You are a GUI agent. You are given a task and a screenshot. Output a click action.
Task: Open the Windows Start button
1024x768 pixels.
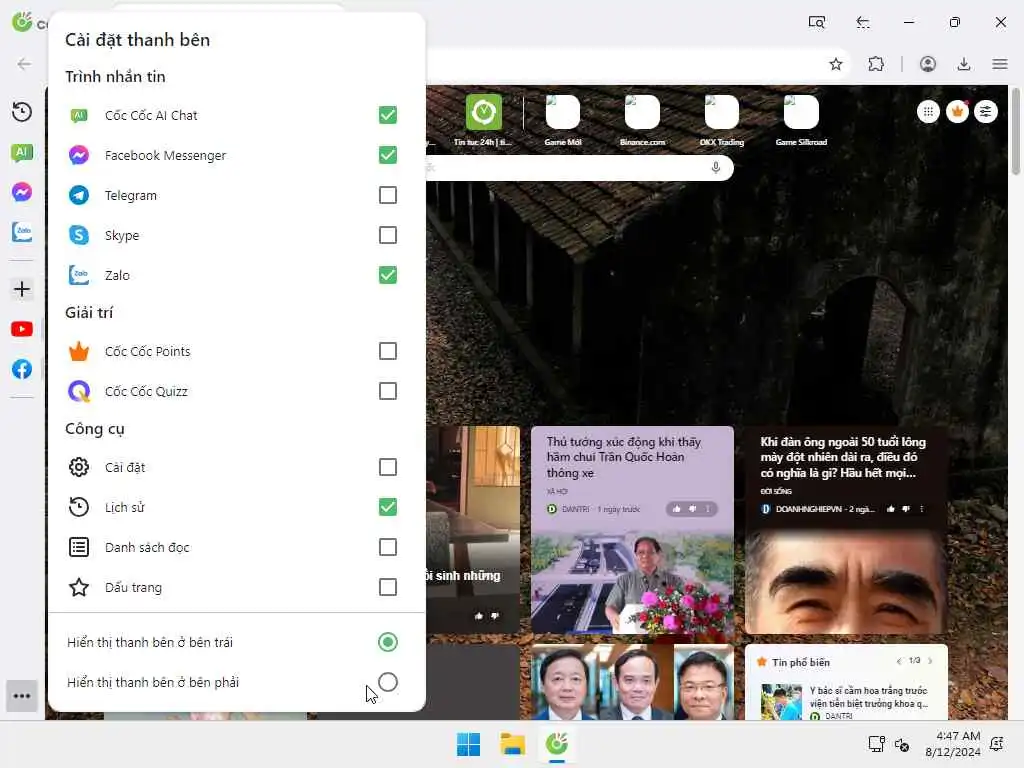point(468,744)
